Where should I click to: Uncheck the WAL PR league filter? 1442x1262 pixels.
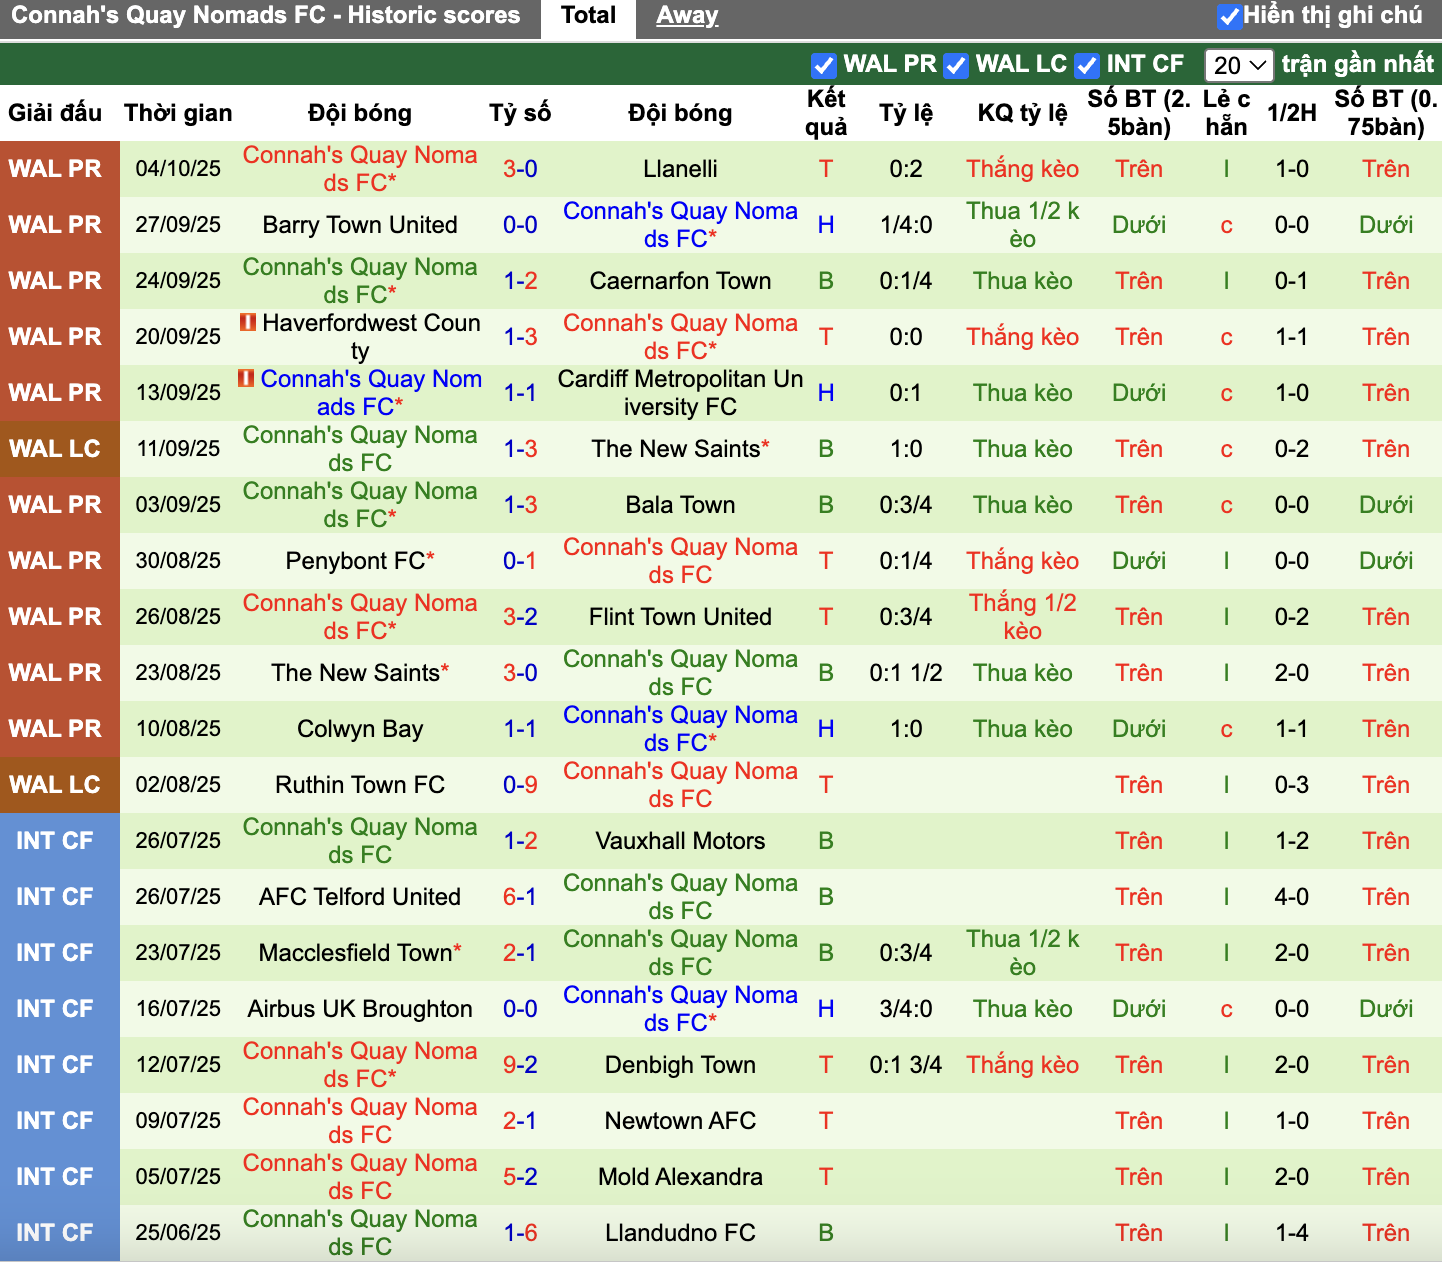click(824, 66)
